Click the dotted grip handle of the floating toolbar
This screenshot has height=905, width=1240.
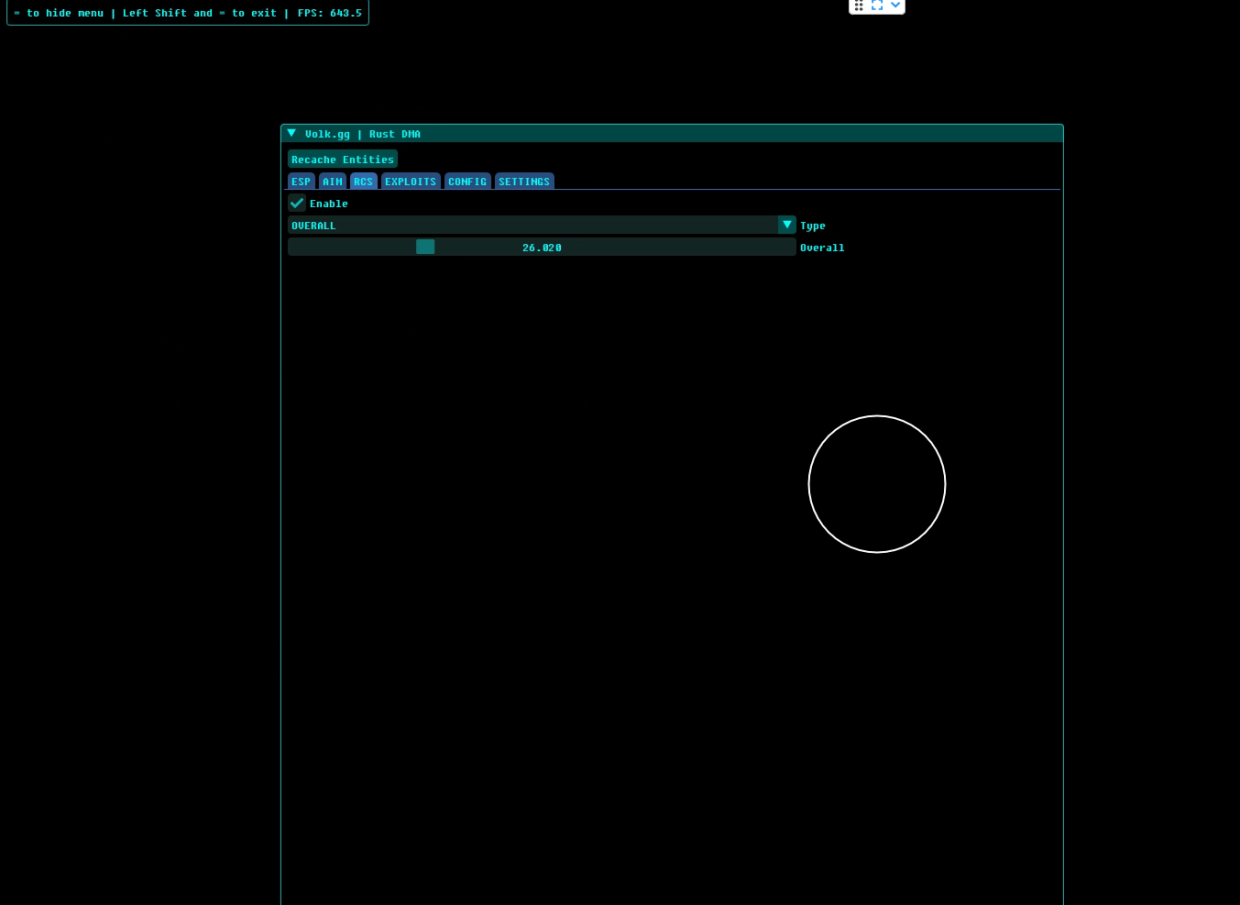pyautogui.click(x=859, y=5)
